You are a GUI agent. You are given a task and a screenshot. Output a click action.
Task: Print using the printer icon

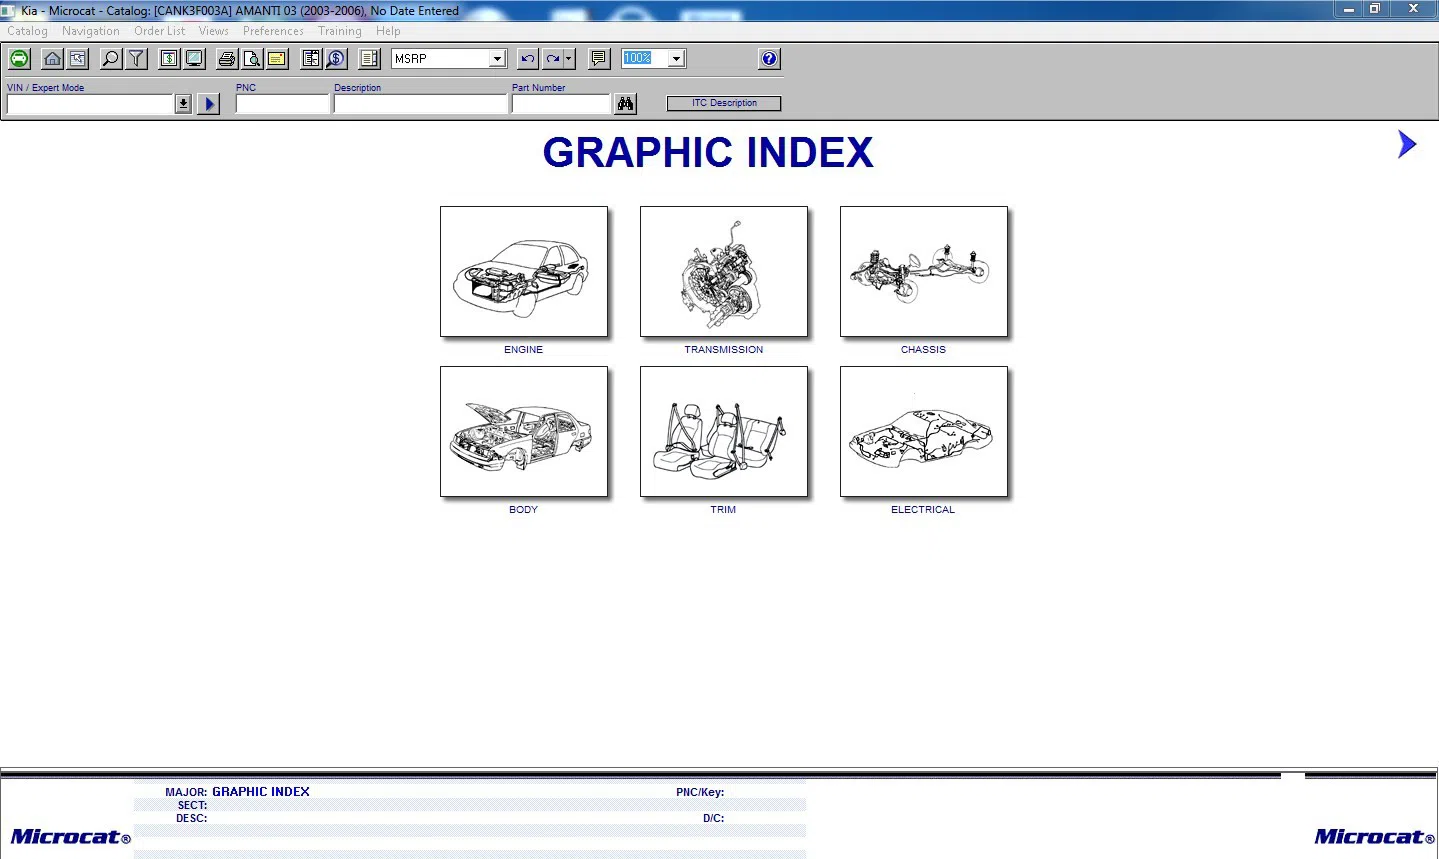(227, 59)
